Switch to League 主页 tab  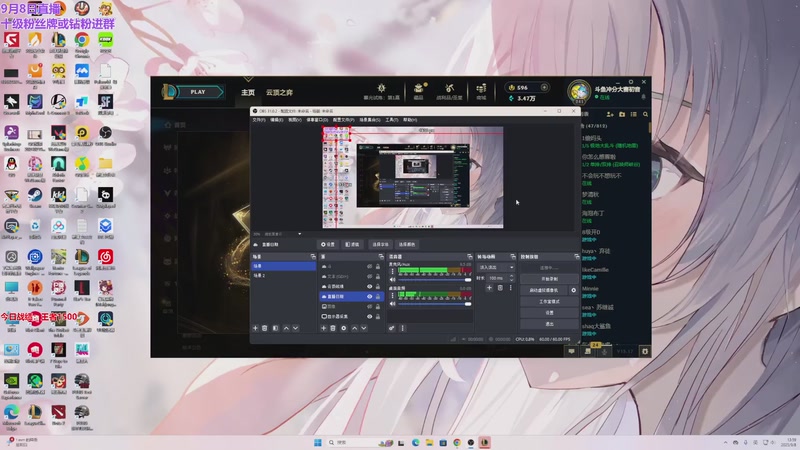[x=248, y=92]
